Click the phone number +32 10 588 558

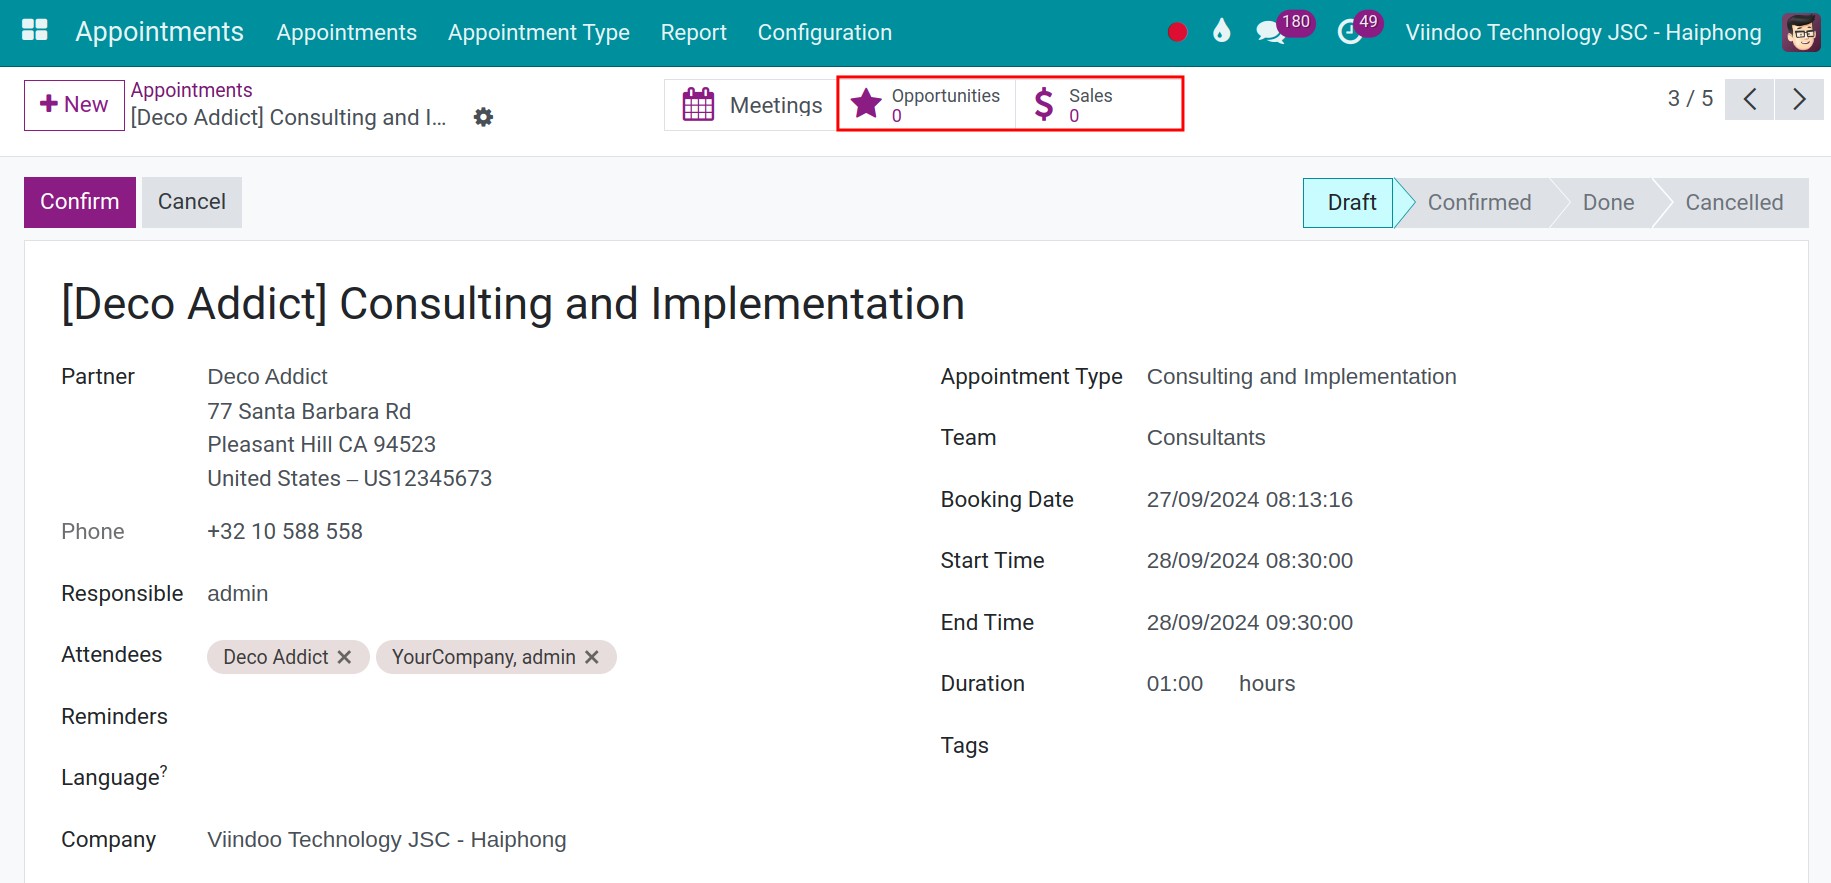tap(285, 532)
